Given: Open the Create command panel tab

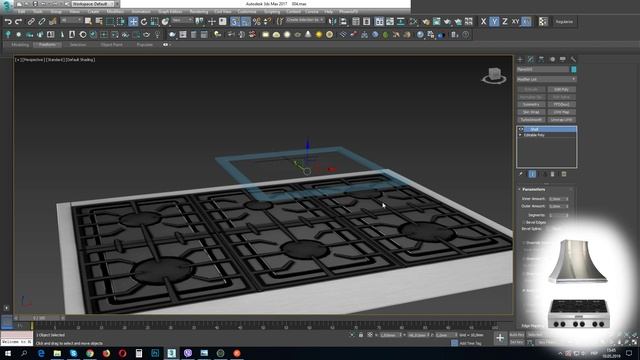Looking at the screenshot, I should click(x=520, y=60).
